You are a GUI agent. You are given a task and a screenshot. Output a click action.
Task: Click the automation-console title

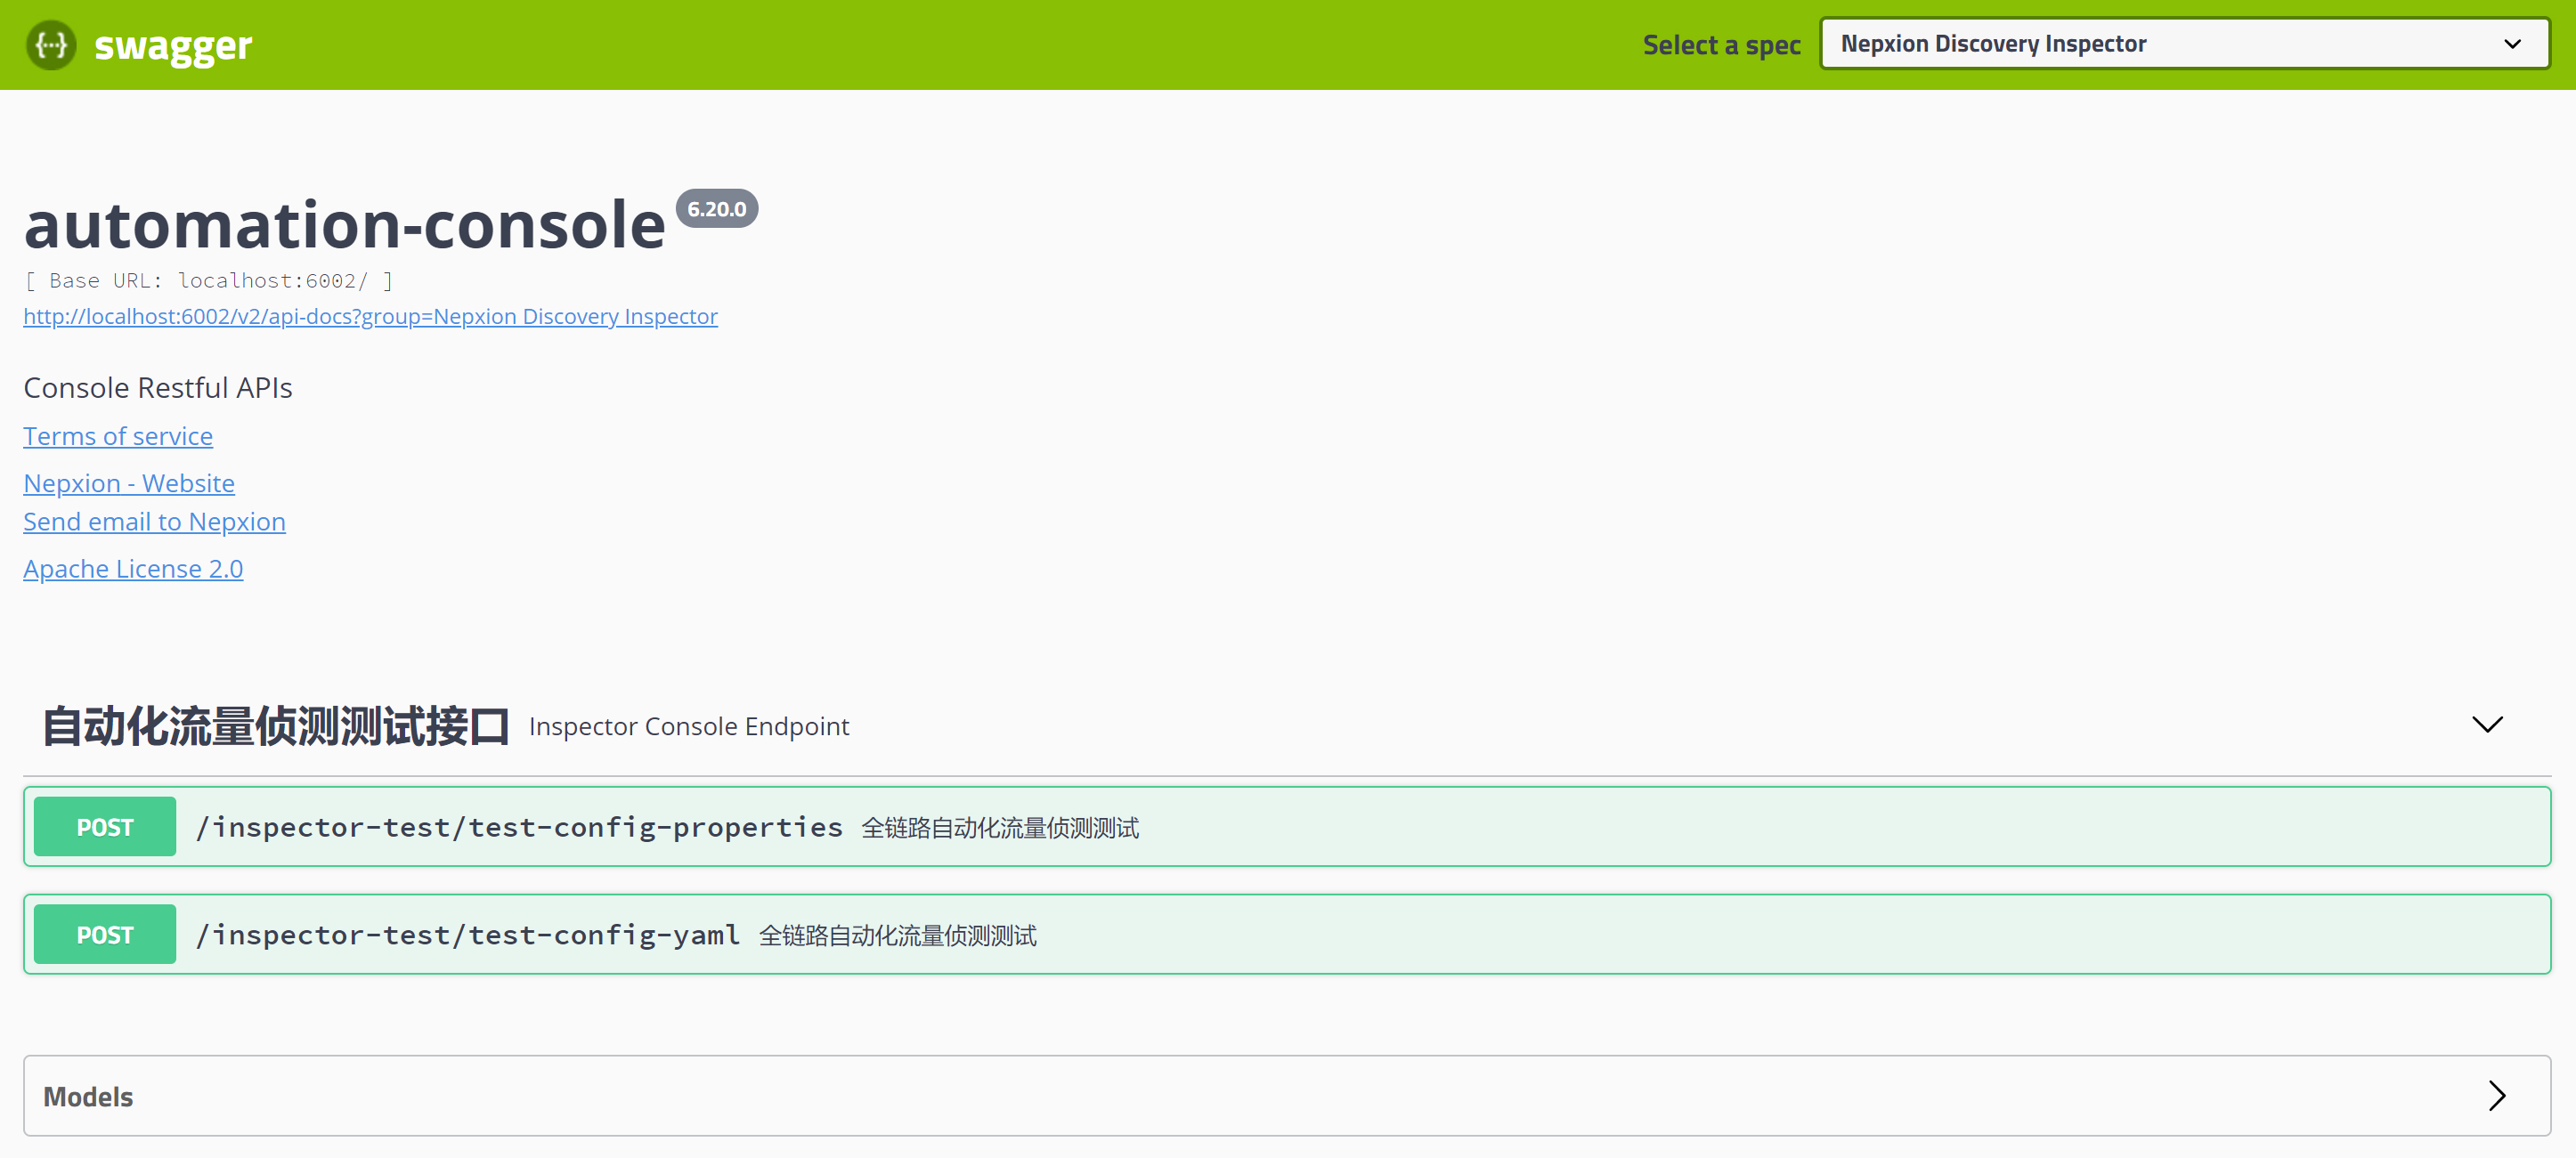tap(345, 224)
